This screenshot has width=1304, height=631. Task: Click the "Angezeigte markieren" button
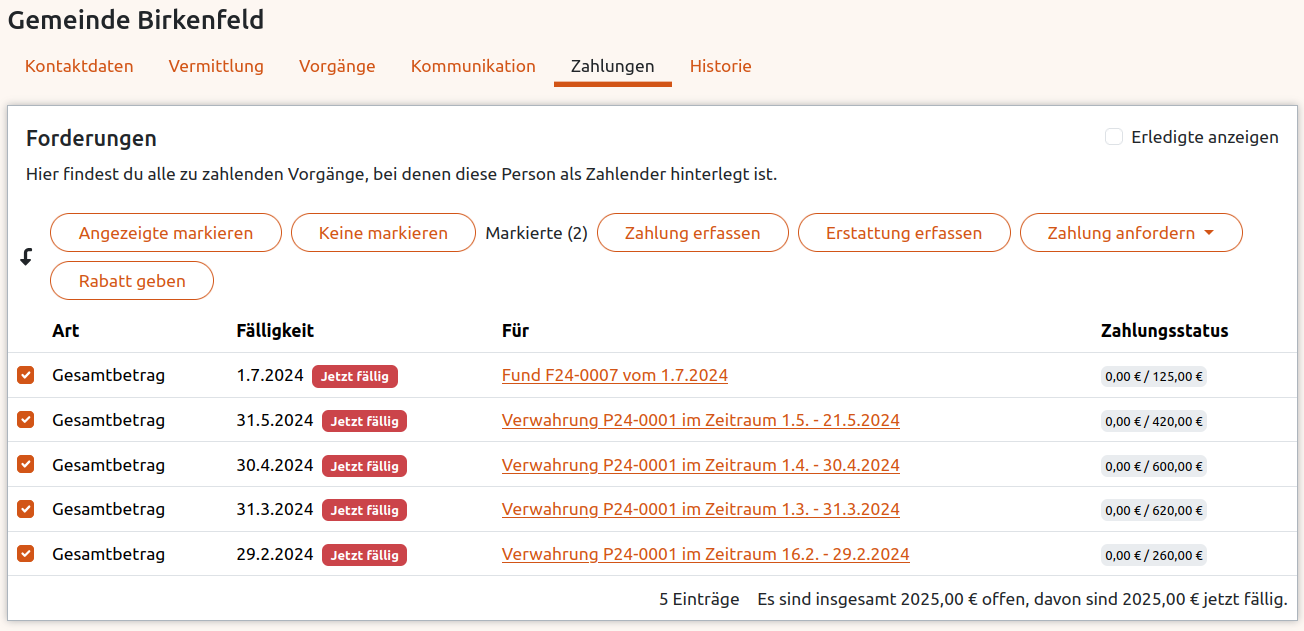[x=165, y=232]
